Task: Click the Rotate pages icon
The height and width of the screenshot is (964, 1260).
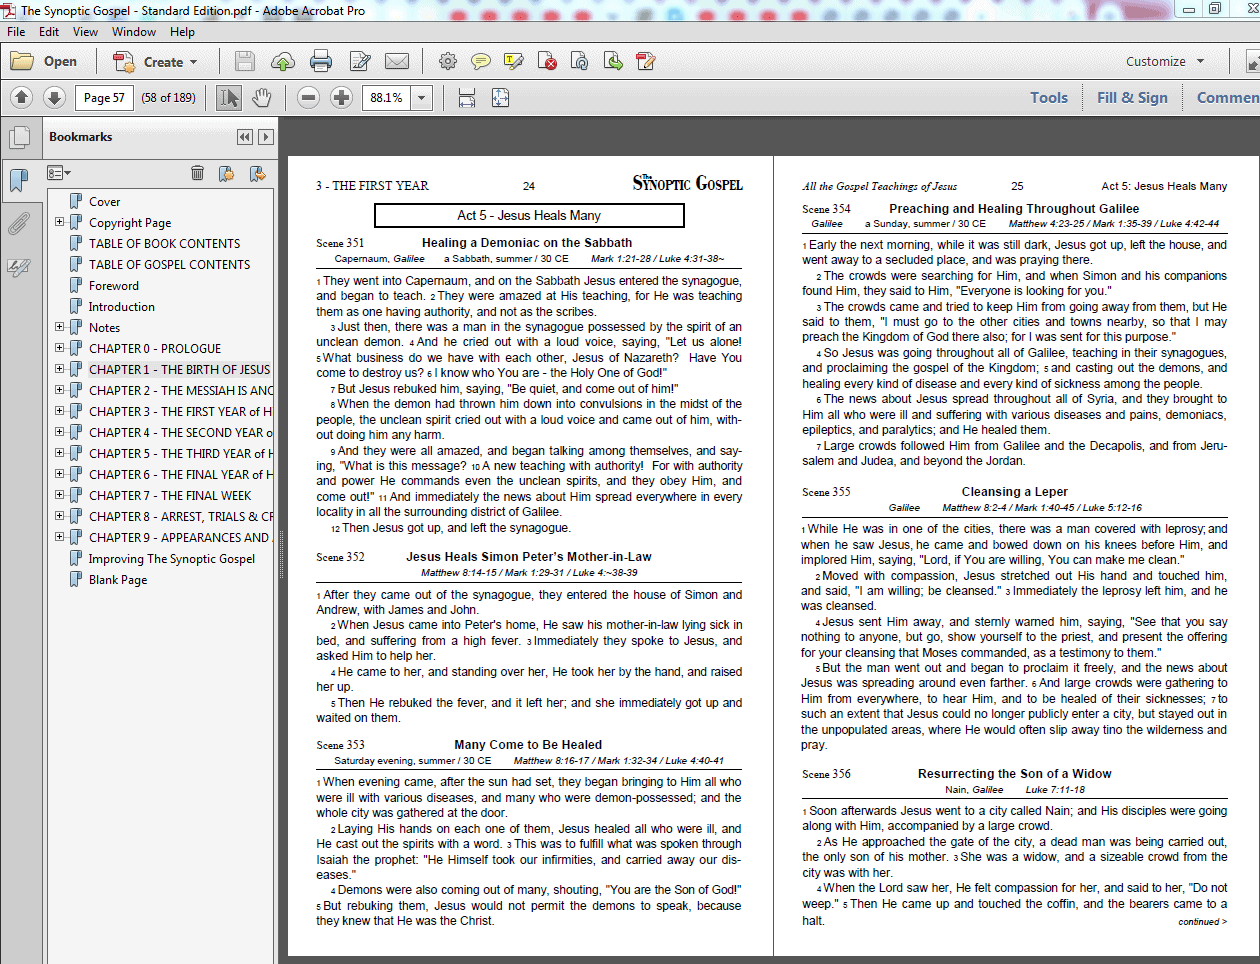Action: [580, 61]
